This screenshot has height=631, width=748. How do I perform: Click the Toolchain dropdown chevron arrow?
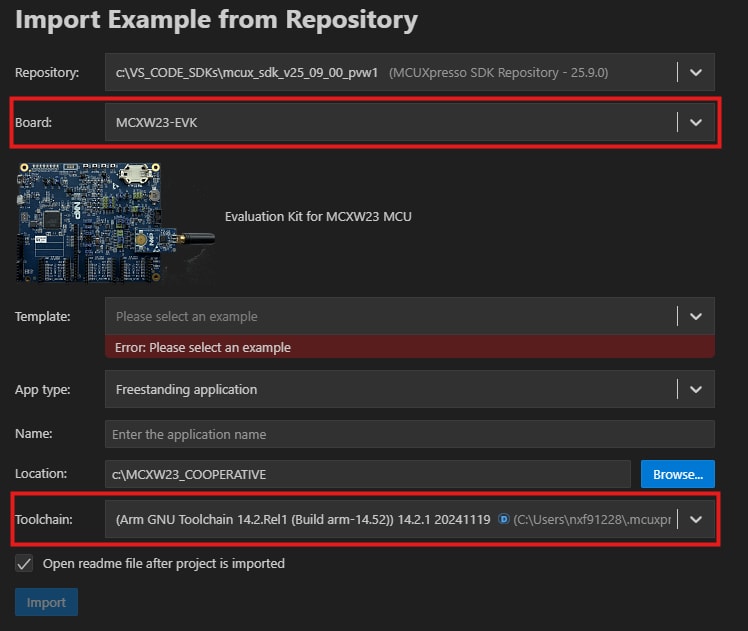click(x=696, y=519)
